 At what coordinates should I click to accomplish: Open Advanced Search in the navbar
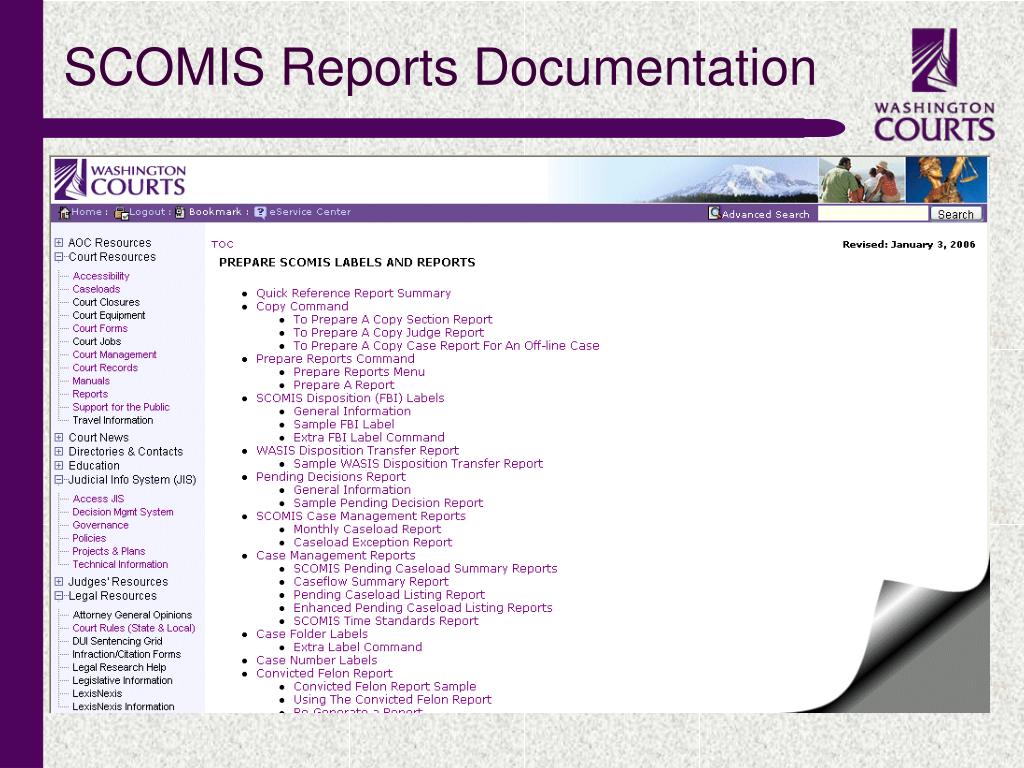pos(765,214)
